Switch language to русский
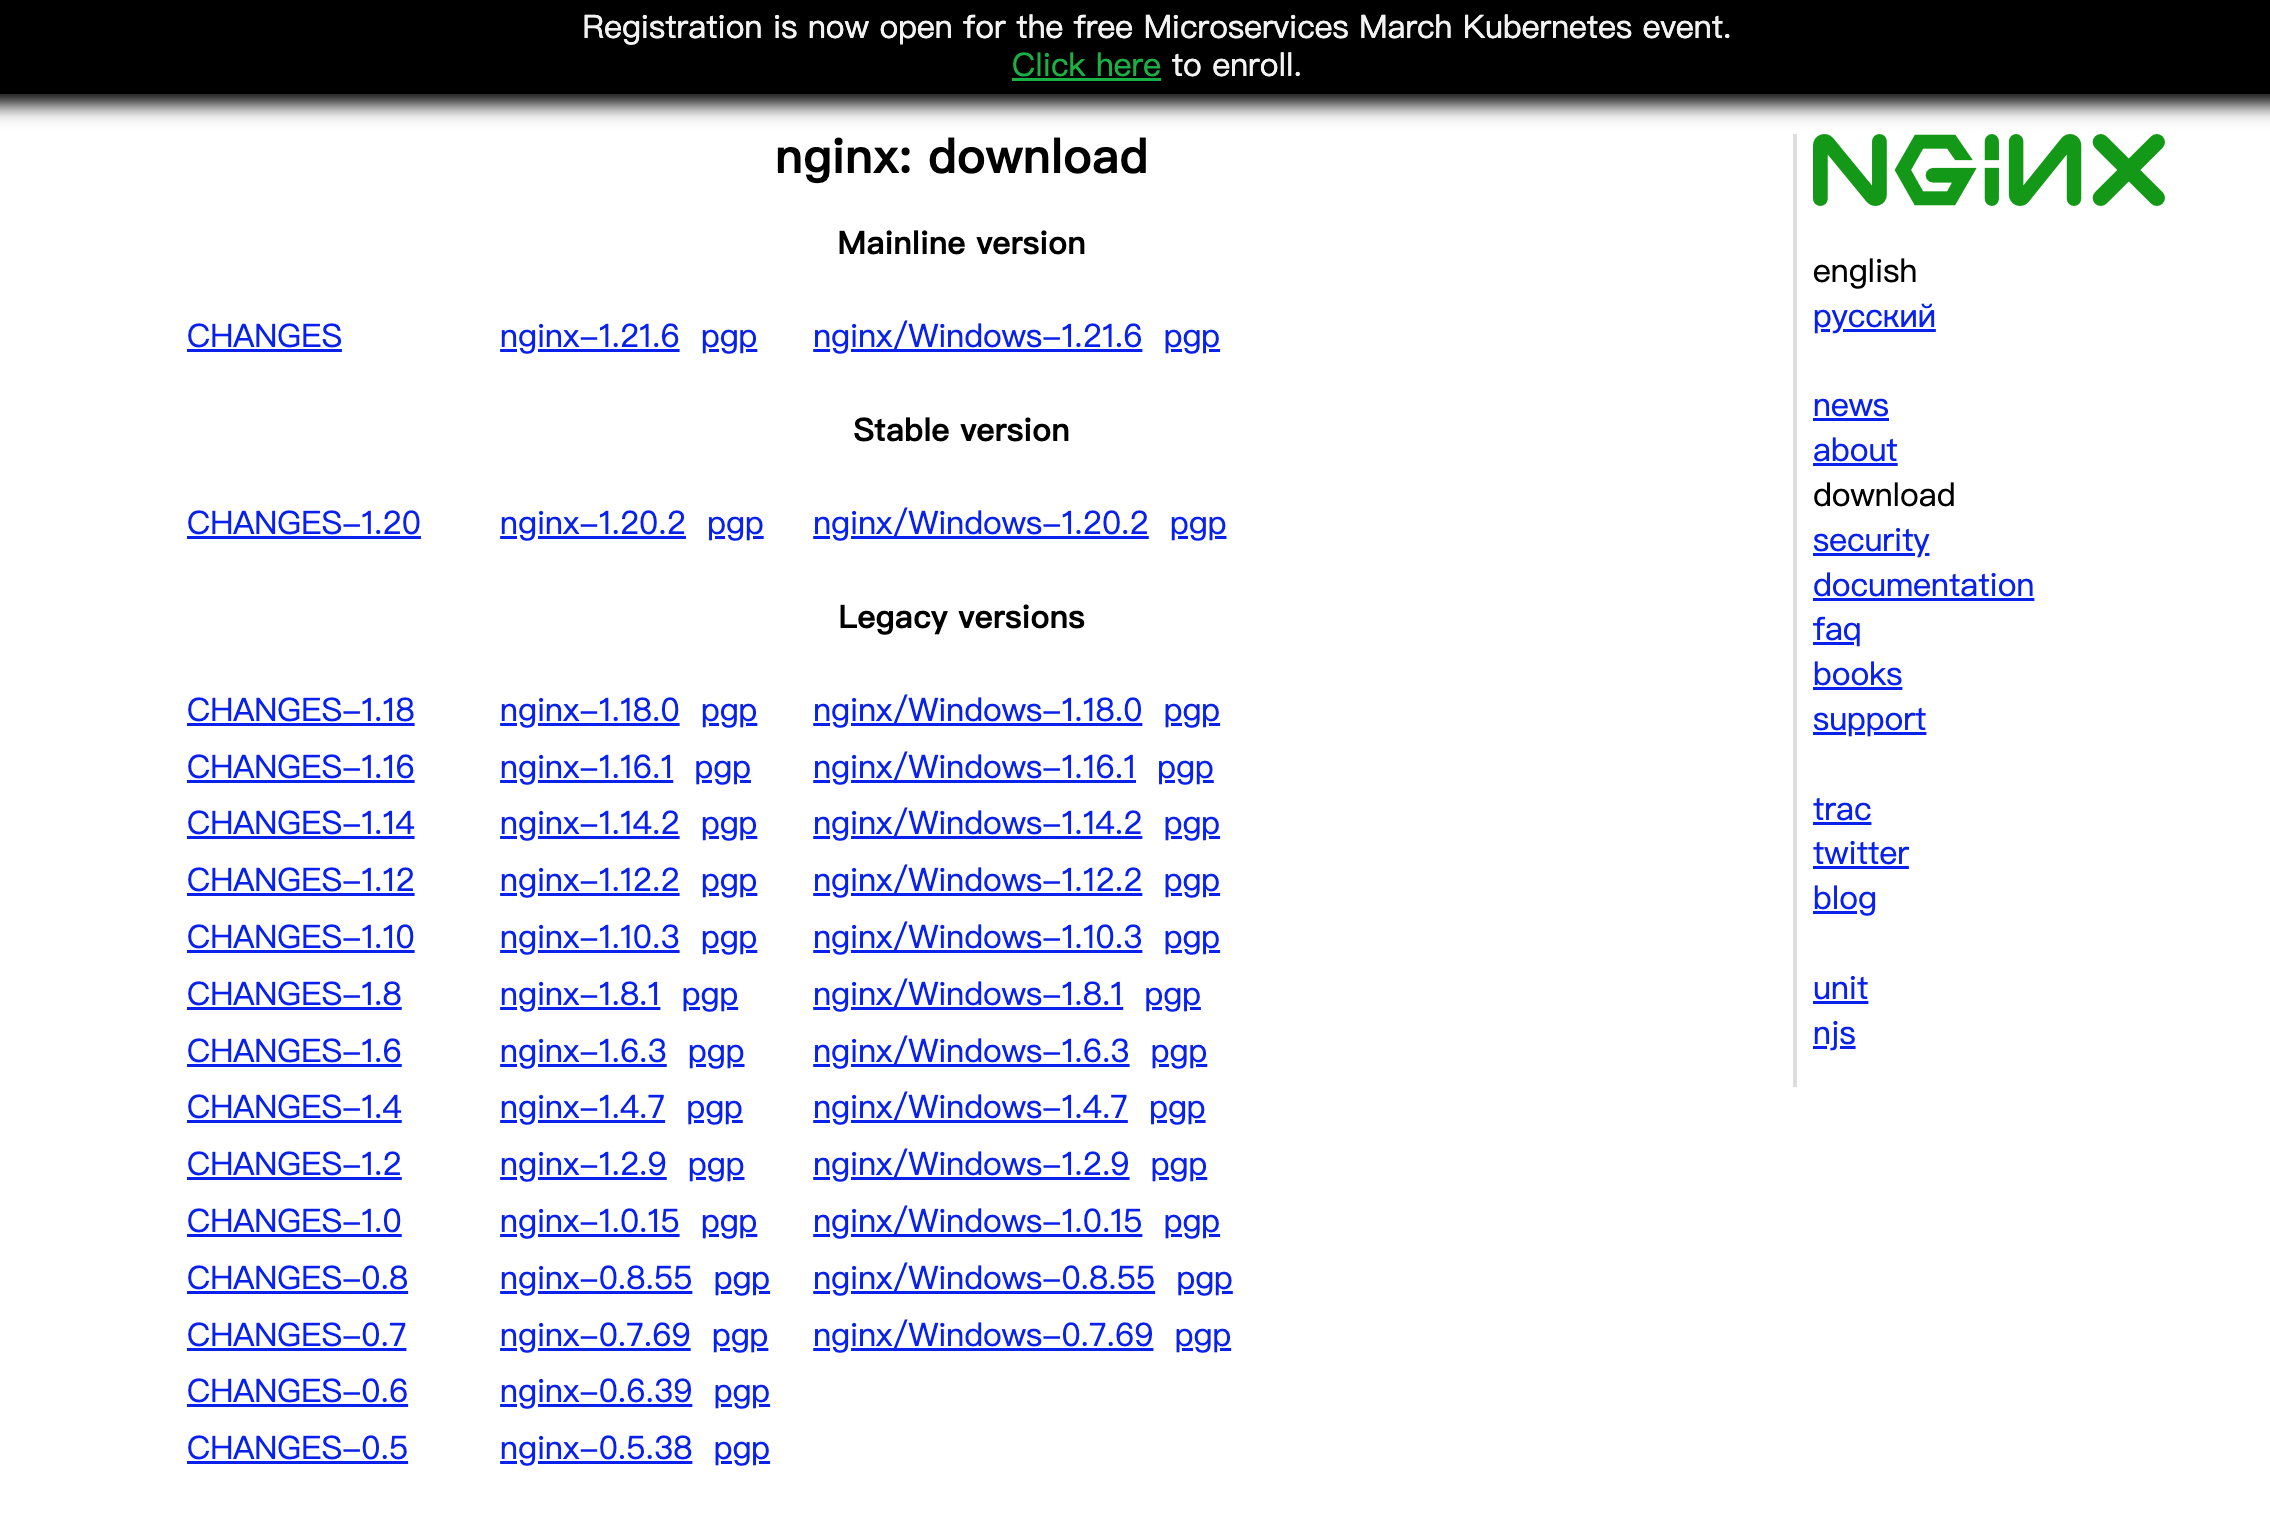This screenshot has height=1514, width=2270. click(x=1874, y=317)
